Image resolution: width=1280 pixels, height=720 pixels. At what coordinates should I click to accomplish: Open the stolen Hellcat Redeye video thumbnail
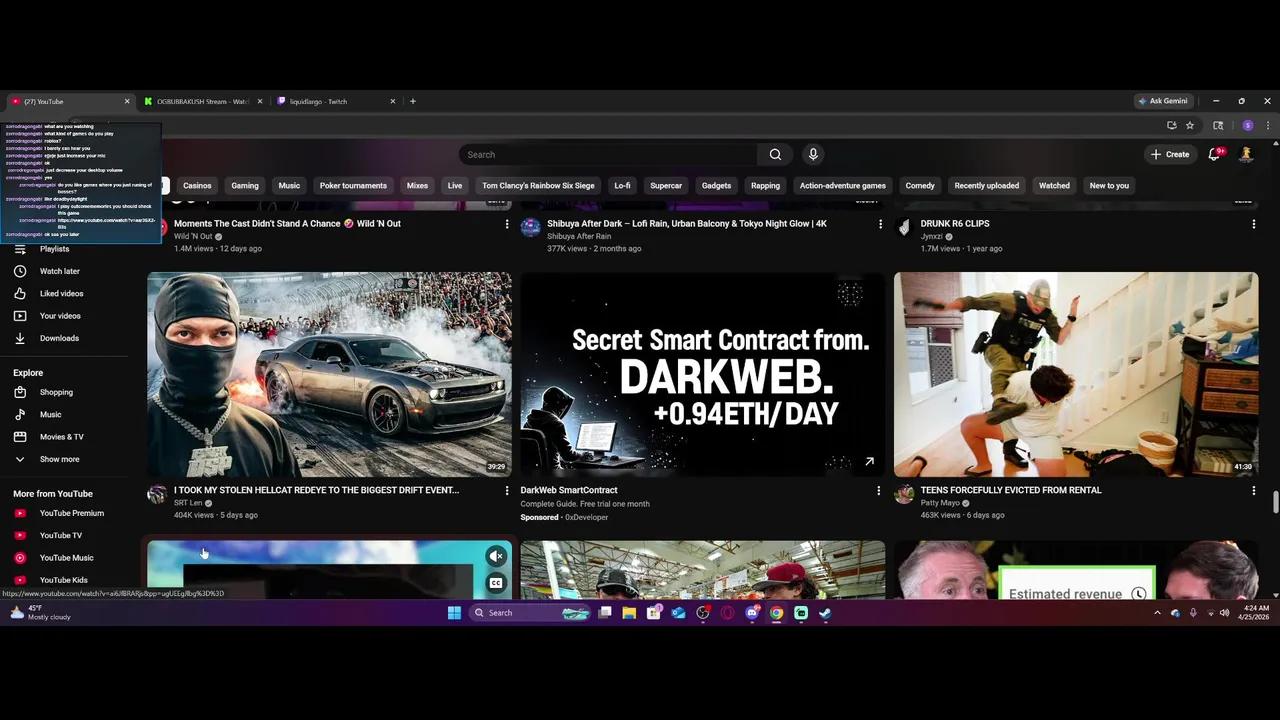tap(329, 374)
